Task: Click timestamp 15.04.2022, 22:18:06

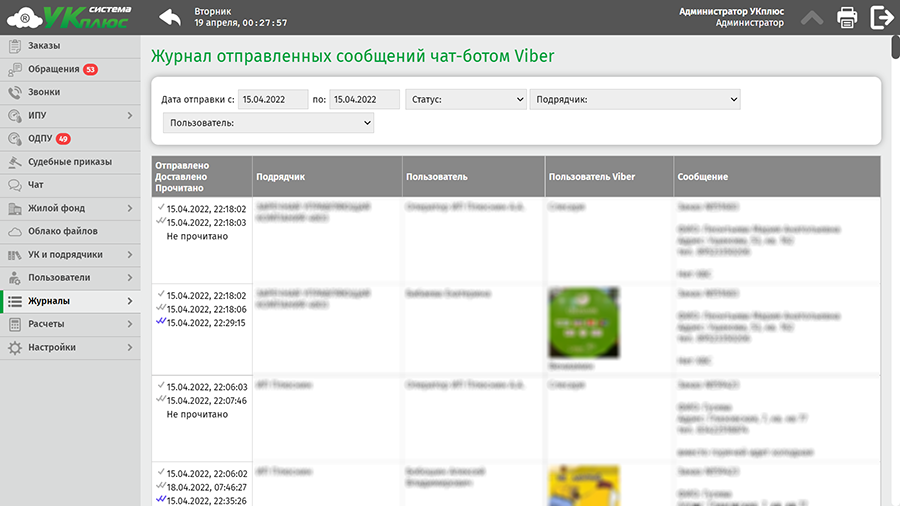Action: pos(206,309)
